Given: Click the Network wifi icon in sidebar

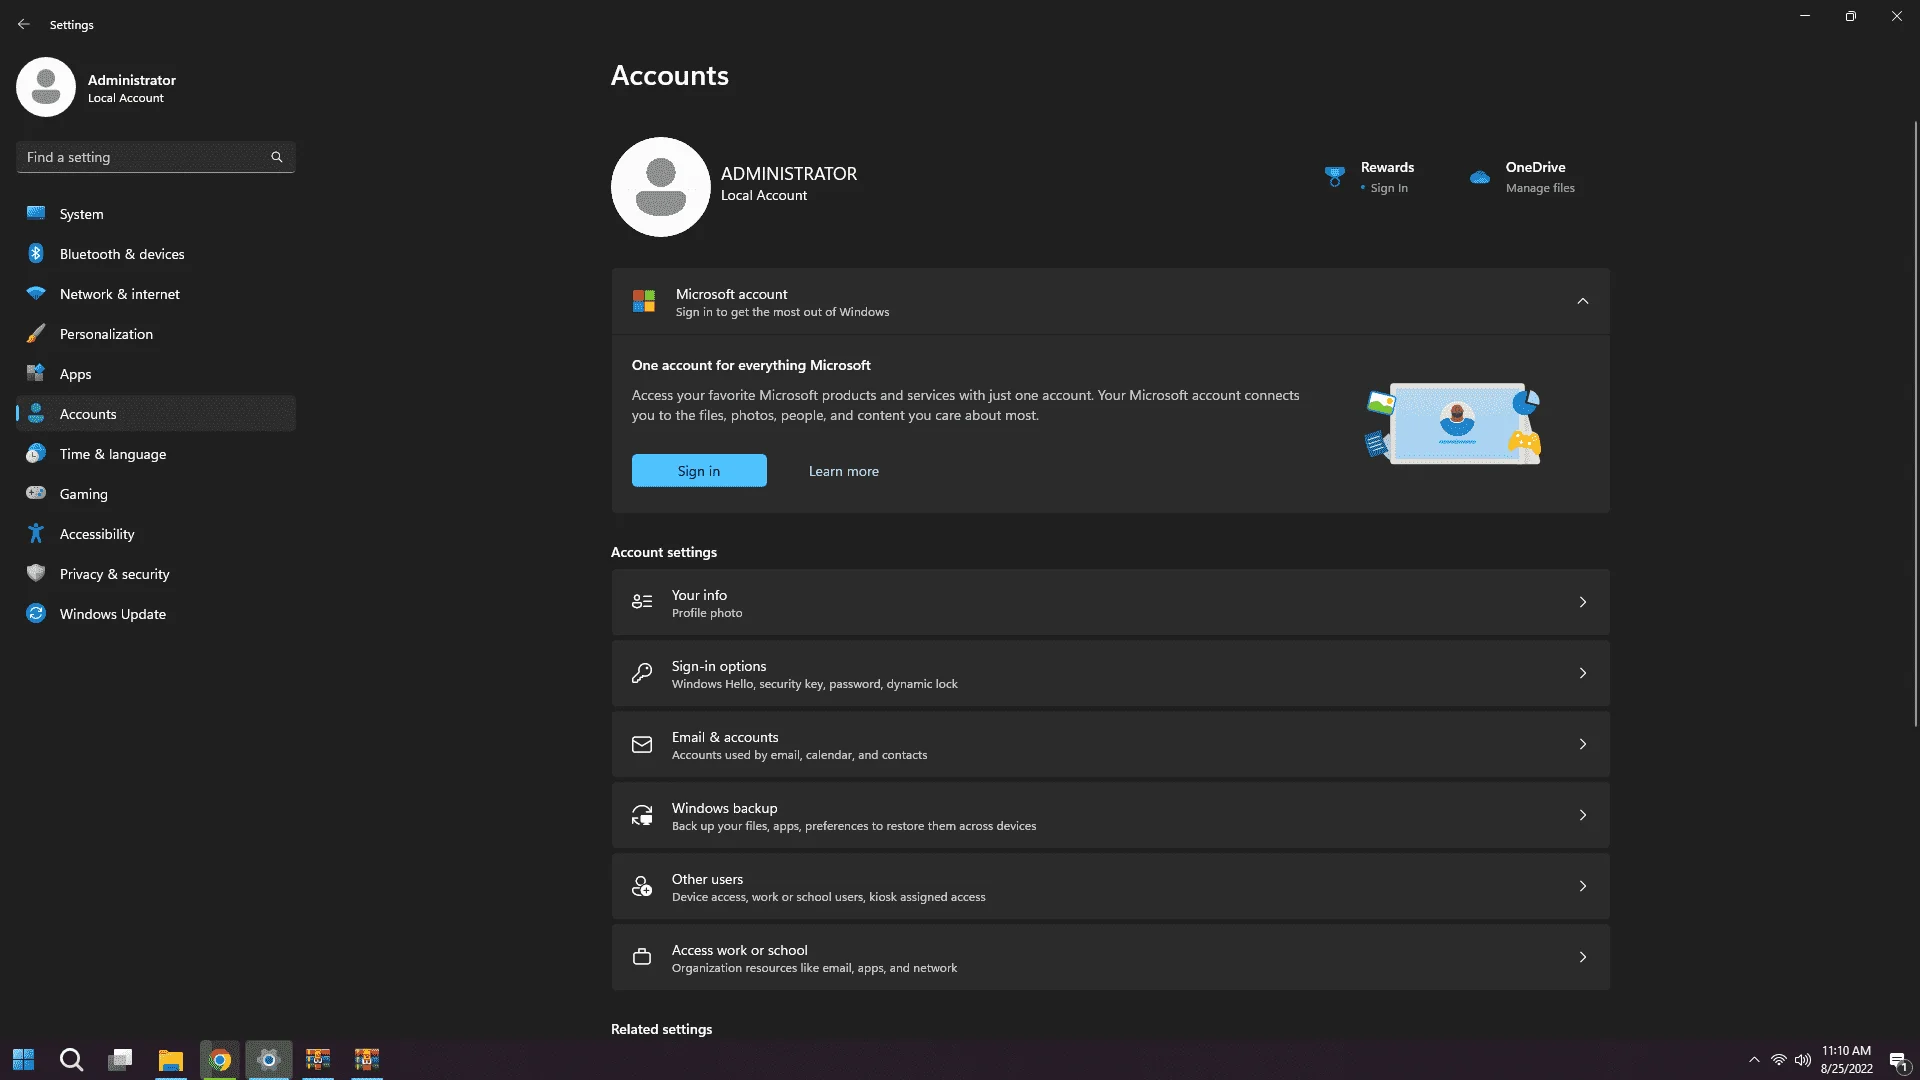Looking at the screenshot, I should click(36, 293).
